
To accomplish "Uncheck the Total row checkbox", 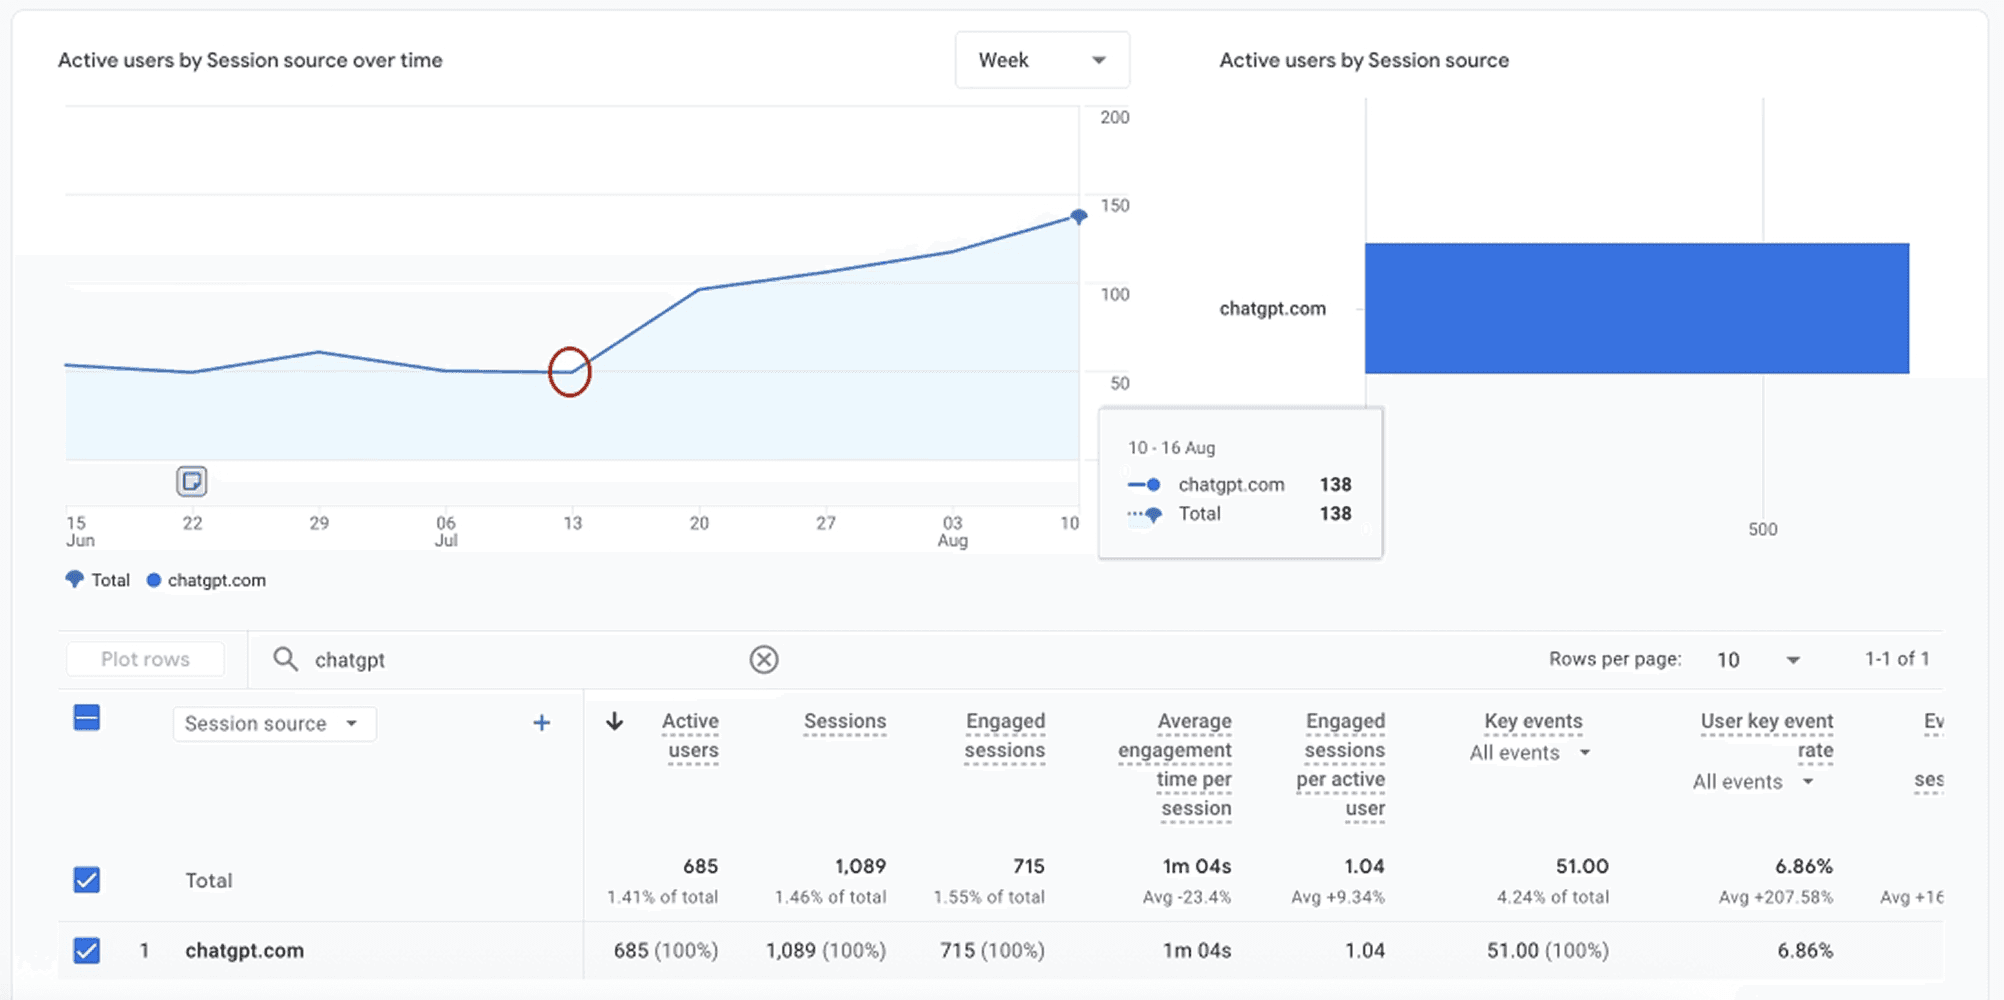I will pyautogui.click(x=87, y=879).
